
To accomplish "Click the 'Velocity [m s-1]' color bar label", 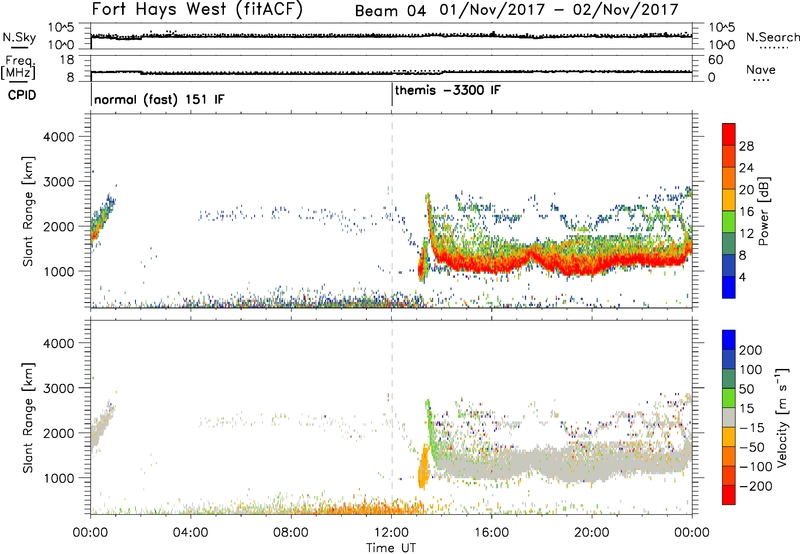I will click(782, 417).
